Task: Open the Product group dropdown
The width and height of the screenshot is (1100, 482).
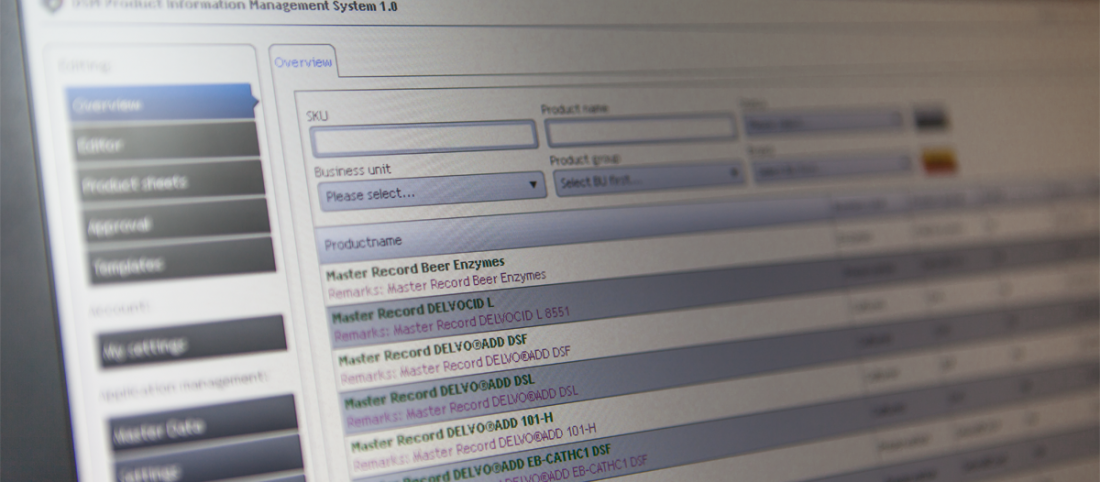Action: click(x=649, y=179)
